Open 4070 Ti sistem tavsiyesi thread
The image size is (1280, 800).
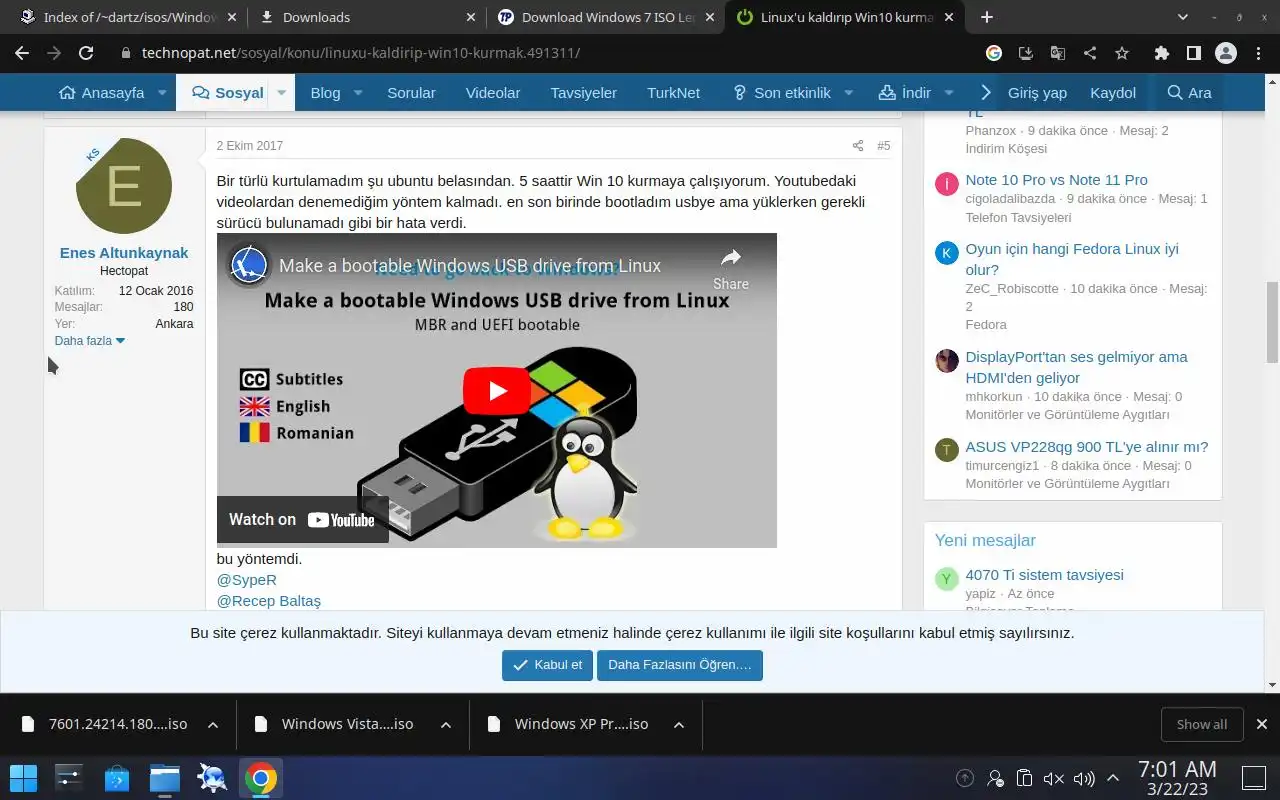[1044, 575]
